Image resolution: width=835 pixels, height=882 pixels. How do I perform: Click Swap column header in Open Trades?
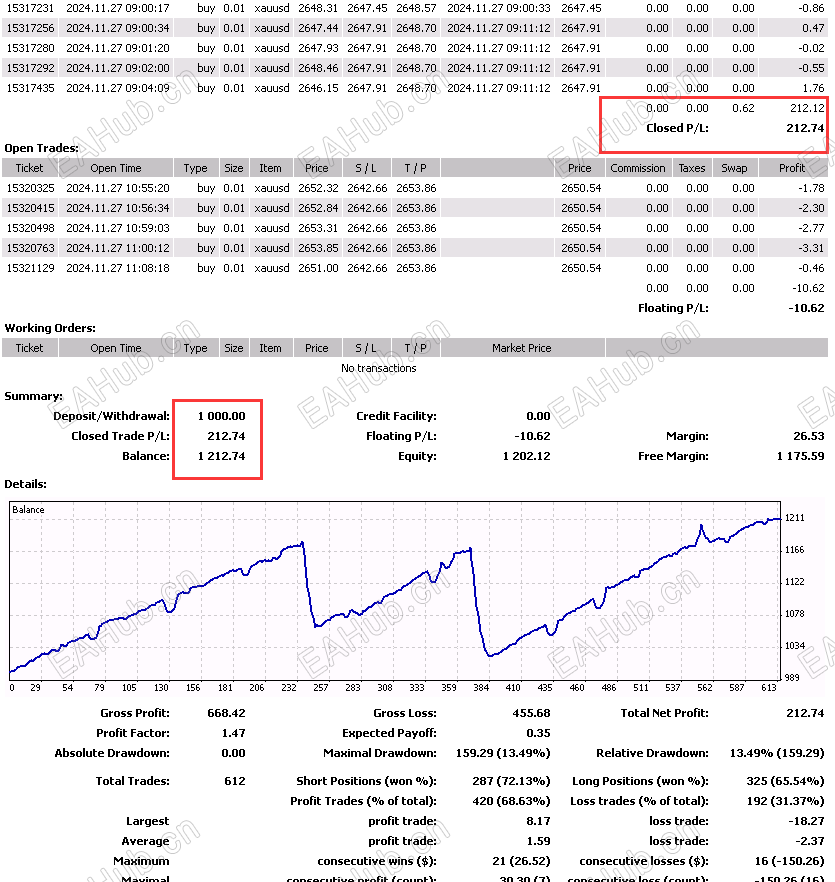click(x=734, y=168)
